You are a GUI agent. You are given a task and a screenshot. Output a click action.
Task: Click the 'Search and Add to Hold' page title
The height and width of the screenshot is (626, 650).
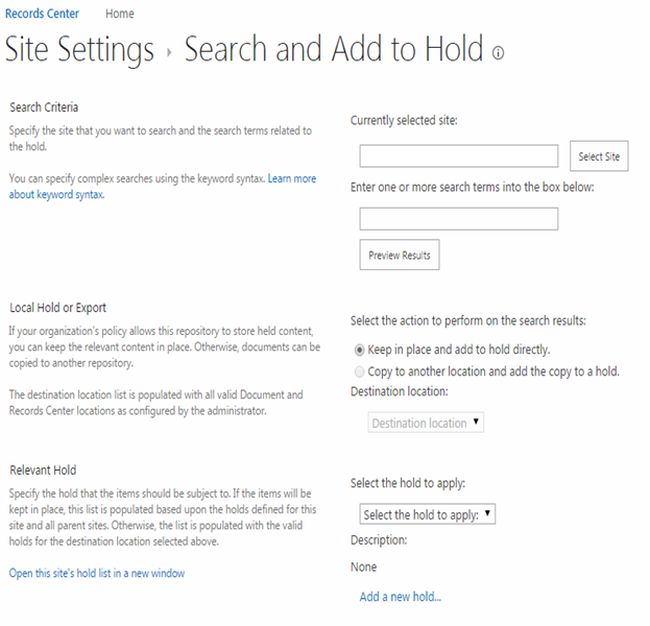point(334,49)
